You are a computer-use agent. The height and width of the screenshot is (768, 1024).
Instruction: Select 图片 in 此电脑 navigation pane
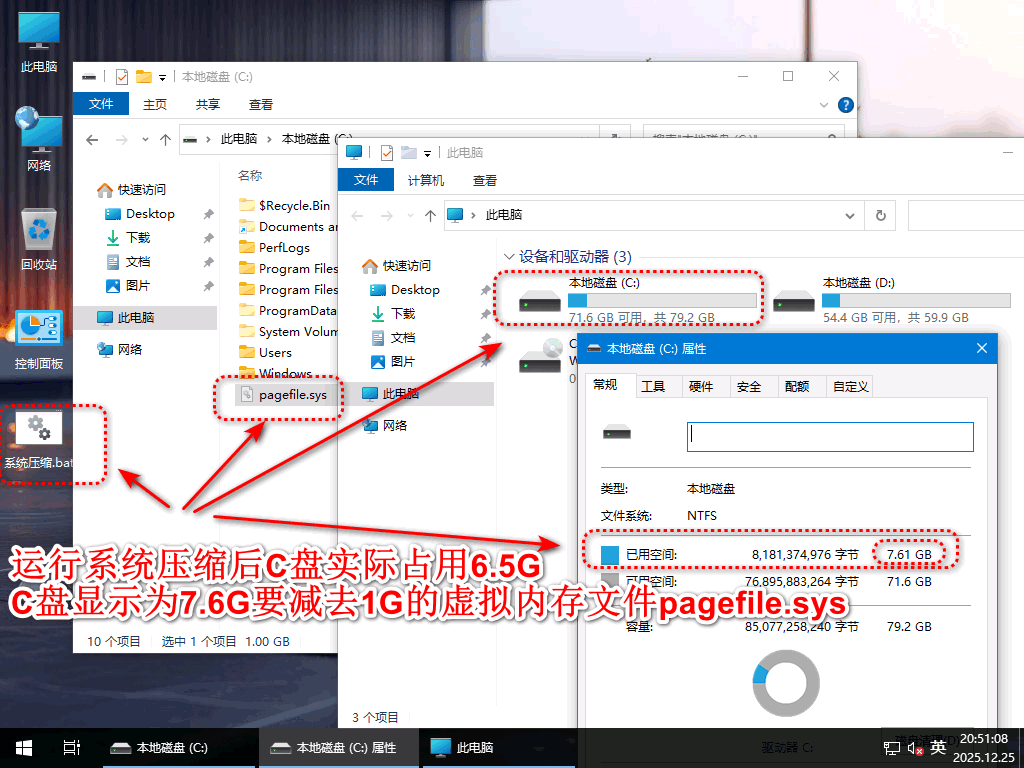click(x=392, y=362)
